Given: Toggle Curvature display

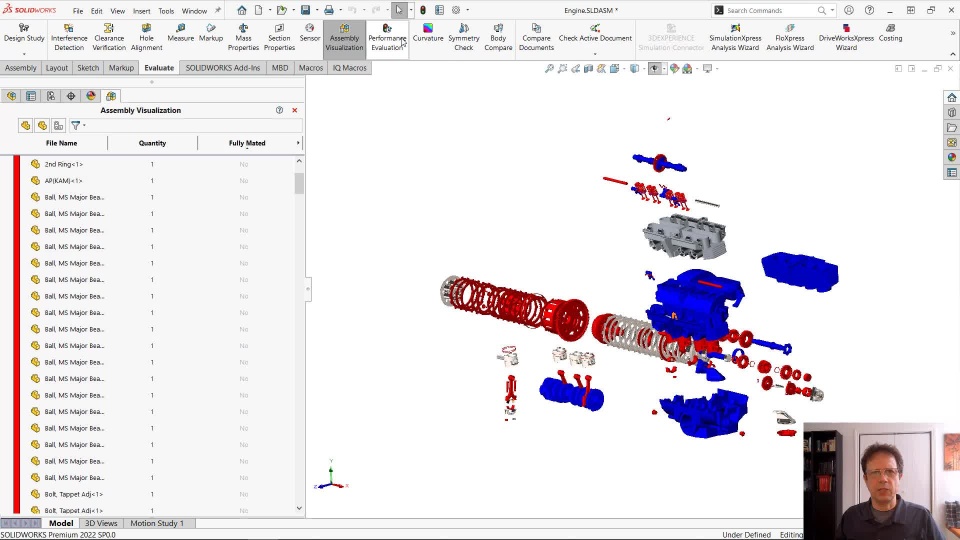Looking at the screenshot, I should pos(428,33).
